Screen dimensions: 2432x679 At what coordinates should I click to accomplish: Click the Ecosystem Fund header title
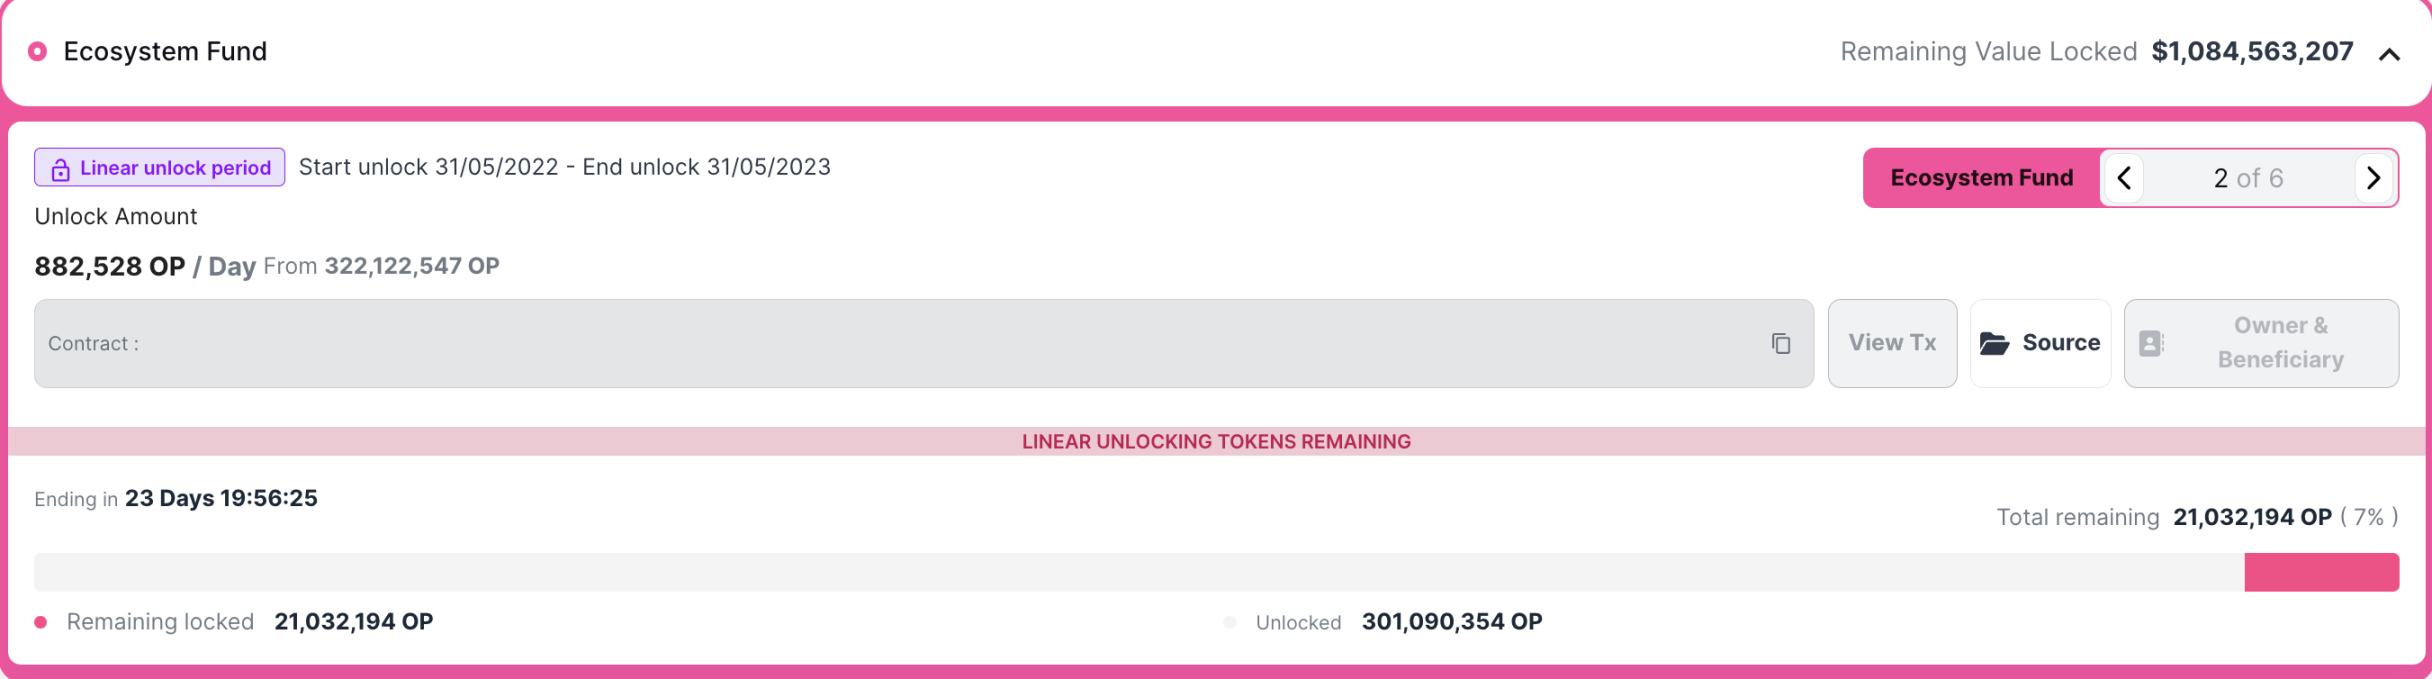pos(165,51)
